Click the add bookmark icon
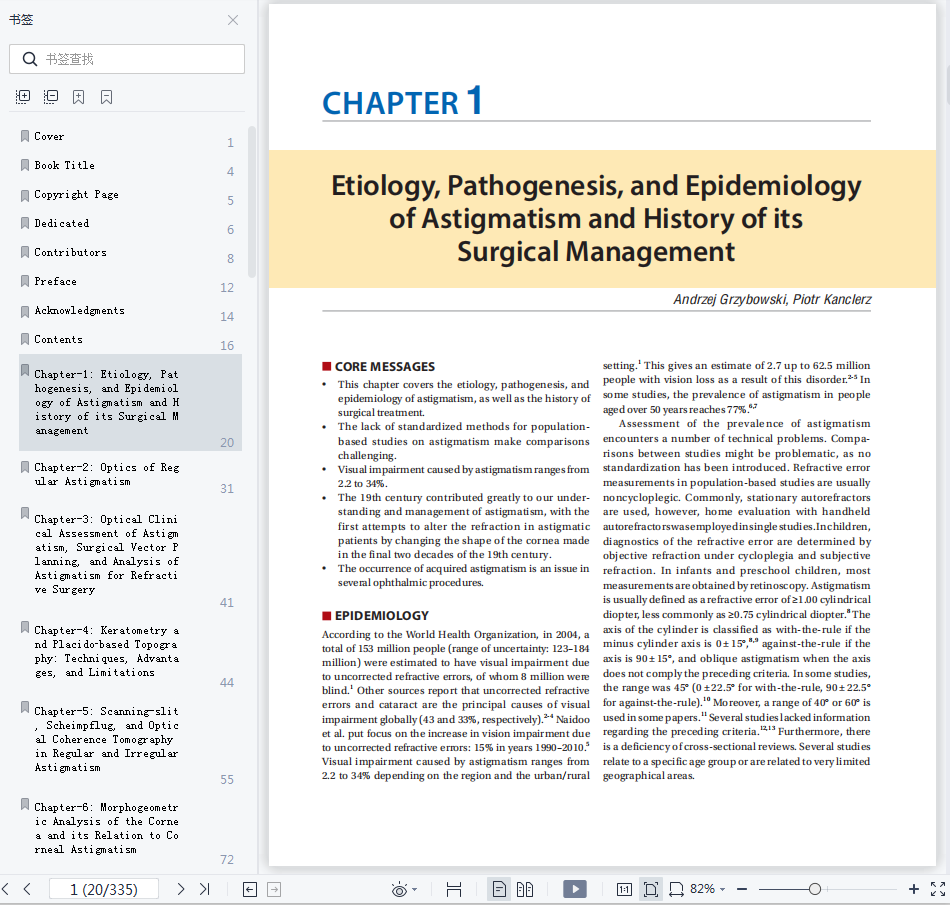Image resolution: width=950 pixels, height=905 pixels. pyautogui.click(x=79, y=97)
